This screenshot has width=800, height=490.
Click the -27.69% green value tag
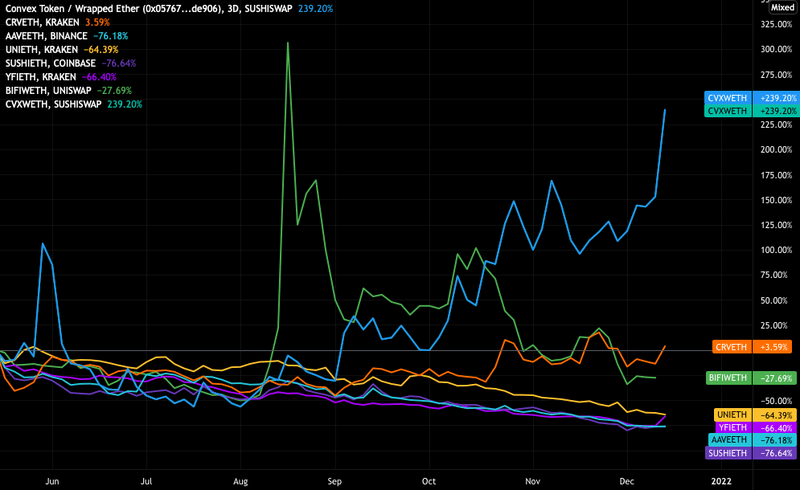776,378
